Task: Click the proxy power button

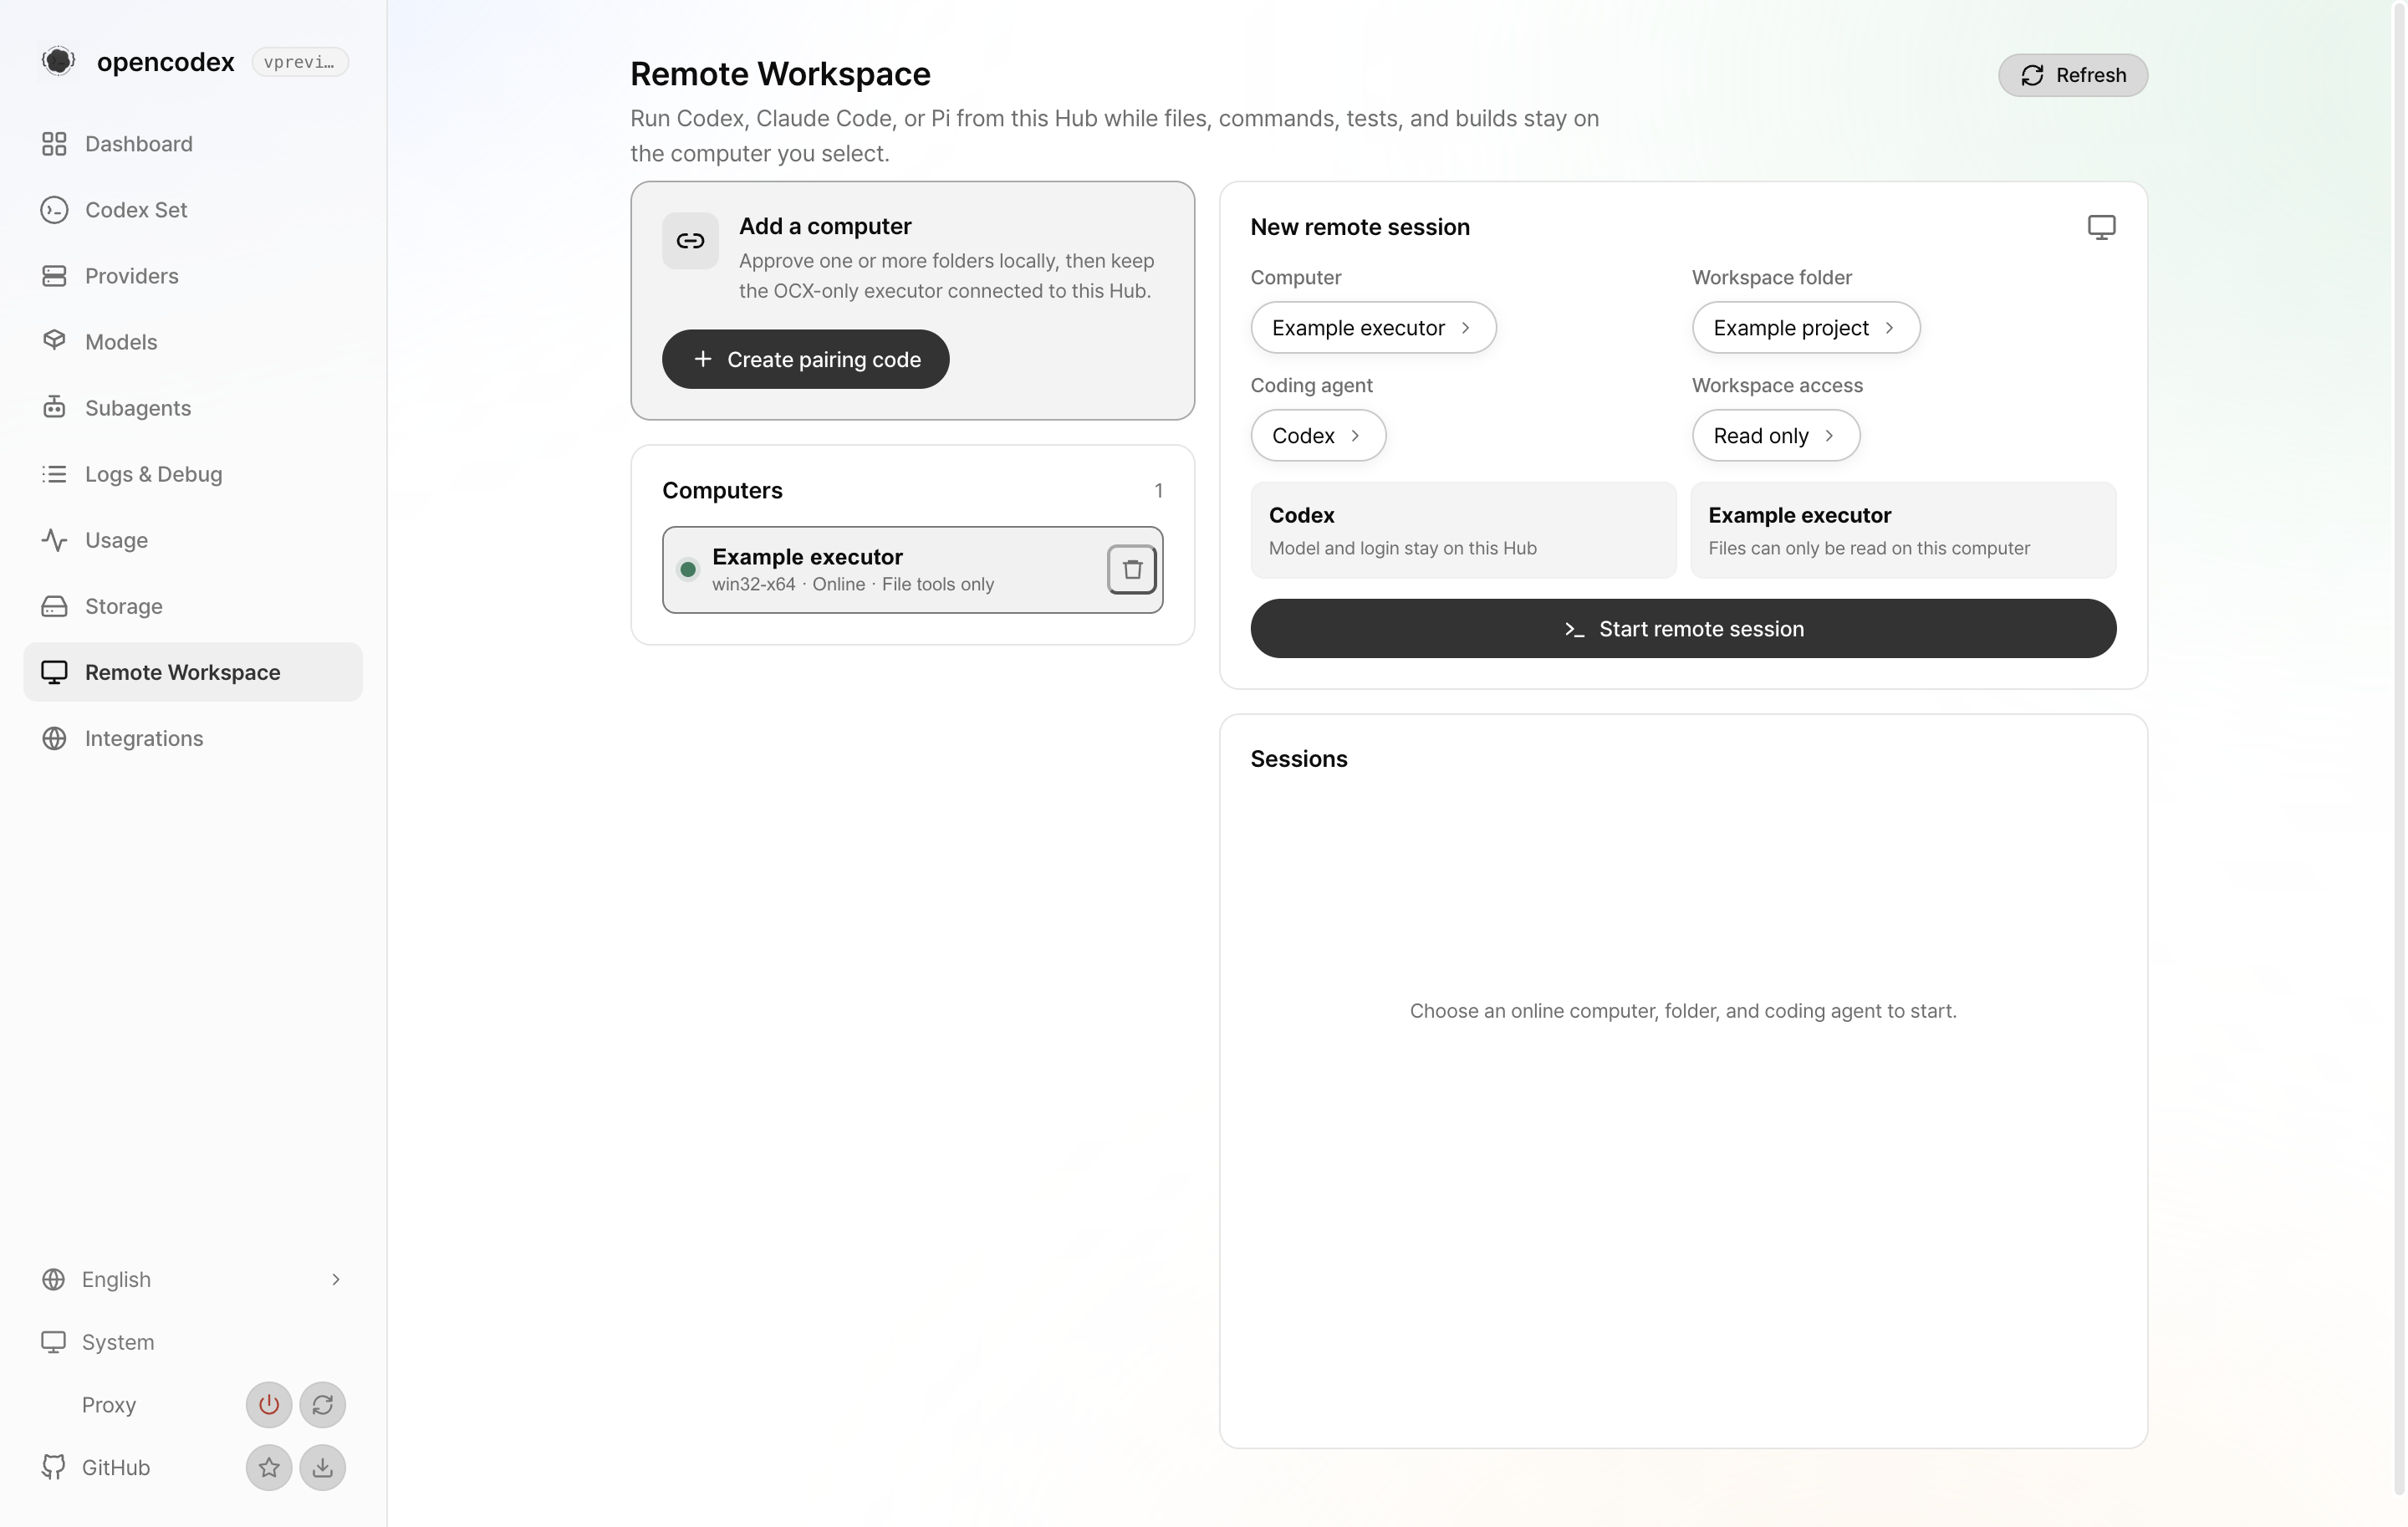Action: (269, 1405)
